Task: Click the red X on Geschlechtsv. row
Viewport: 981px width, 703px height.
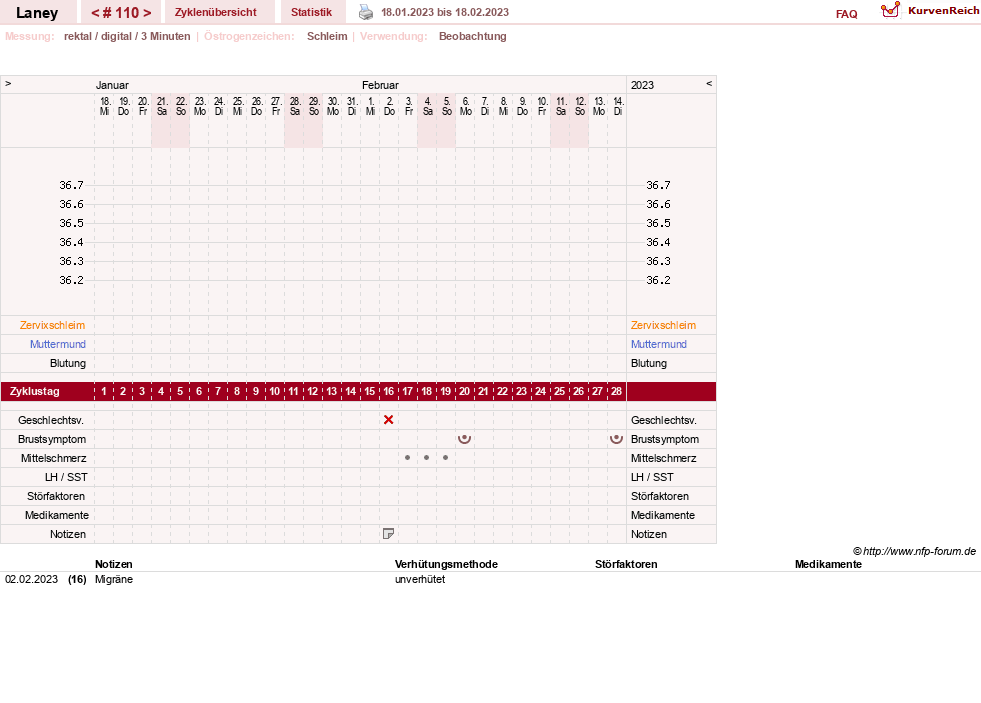Action: point(389,420)
